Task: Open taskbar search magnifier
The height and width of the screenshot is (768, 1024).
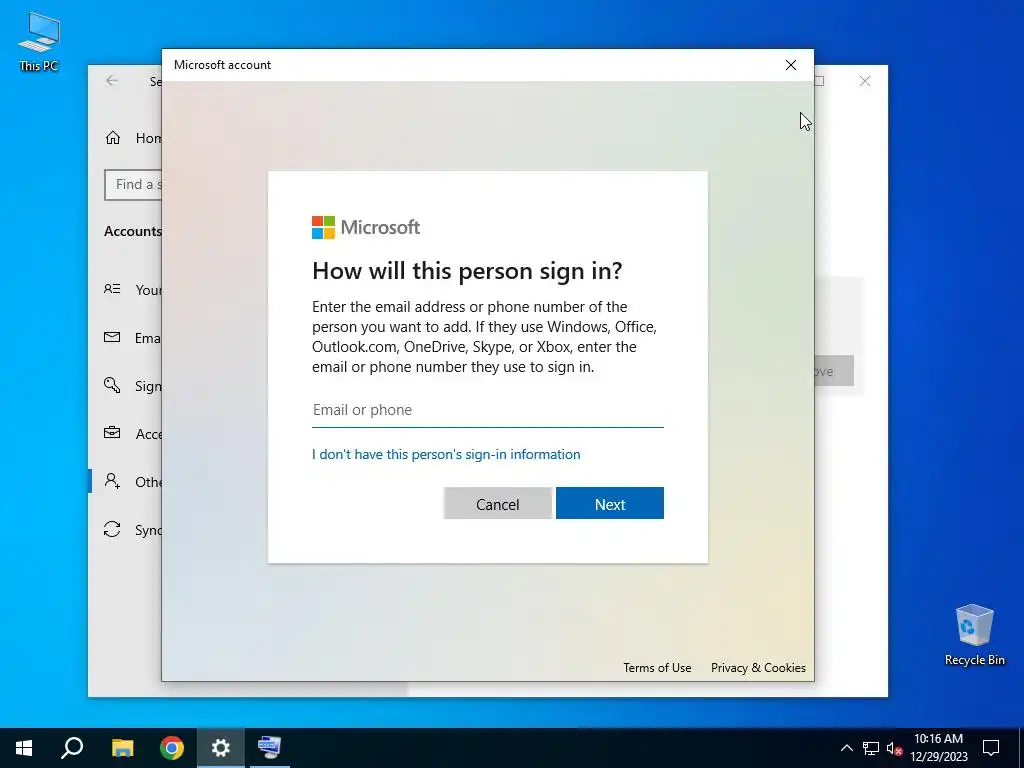Action: click(x=72, y=748)
